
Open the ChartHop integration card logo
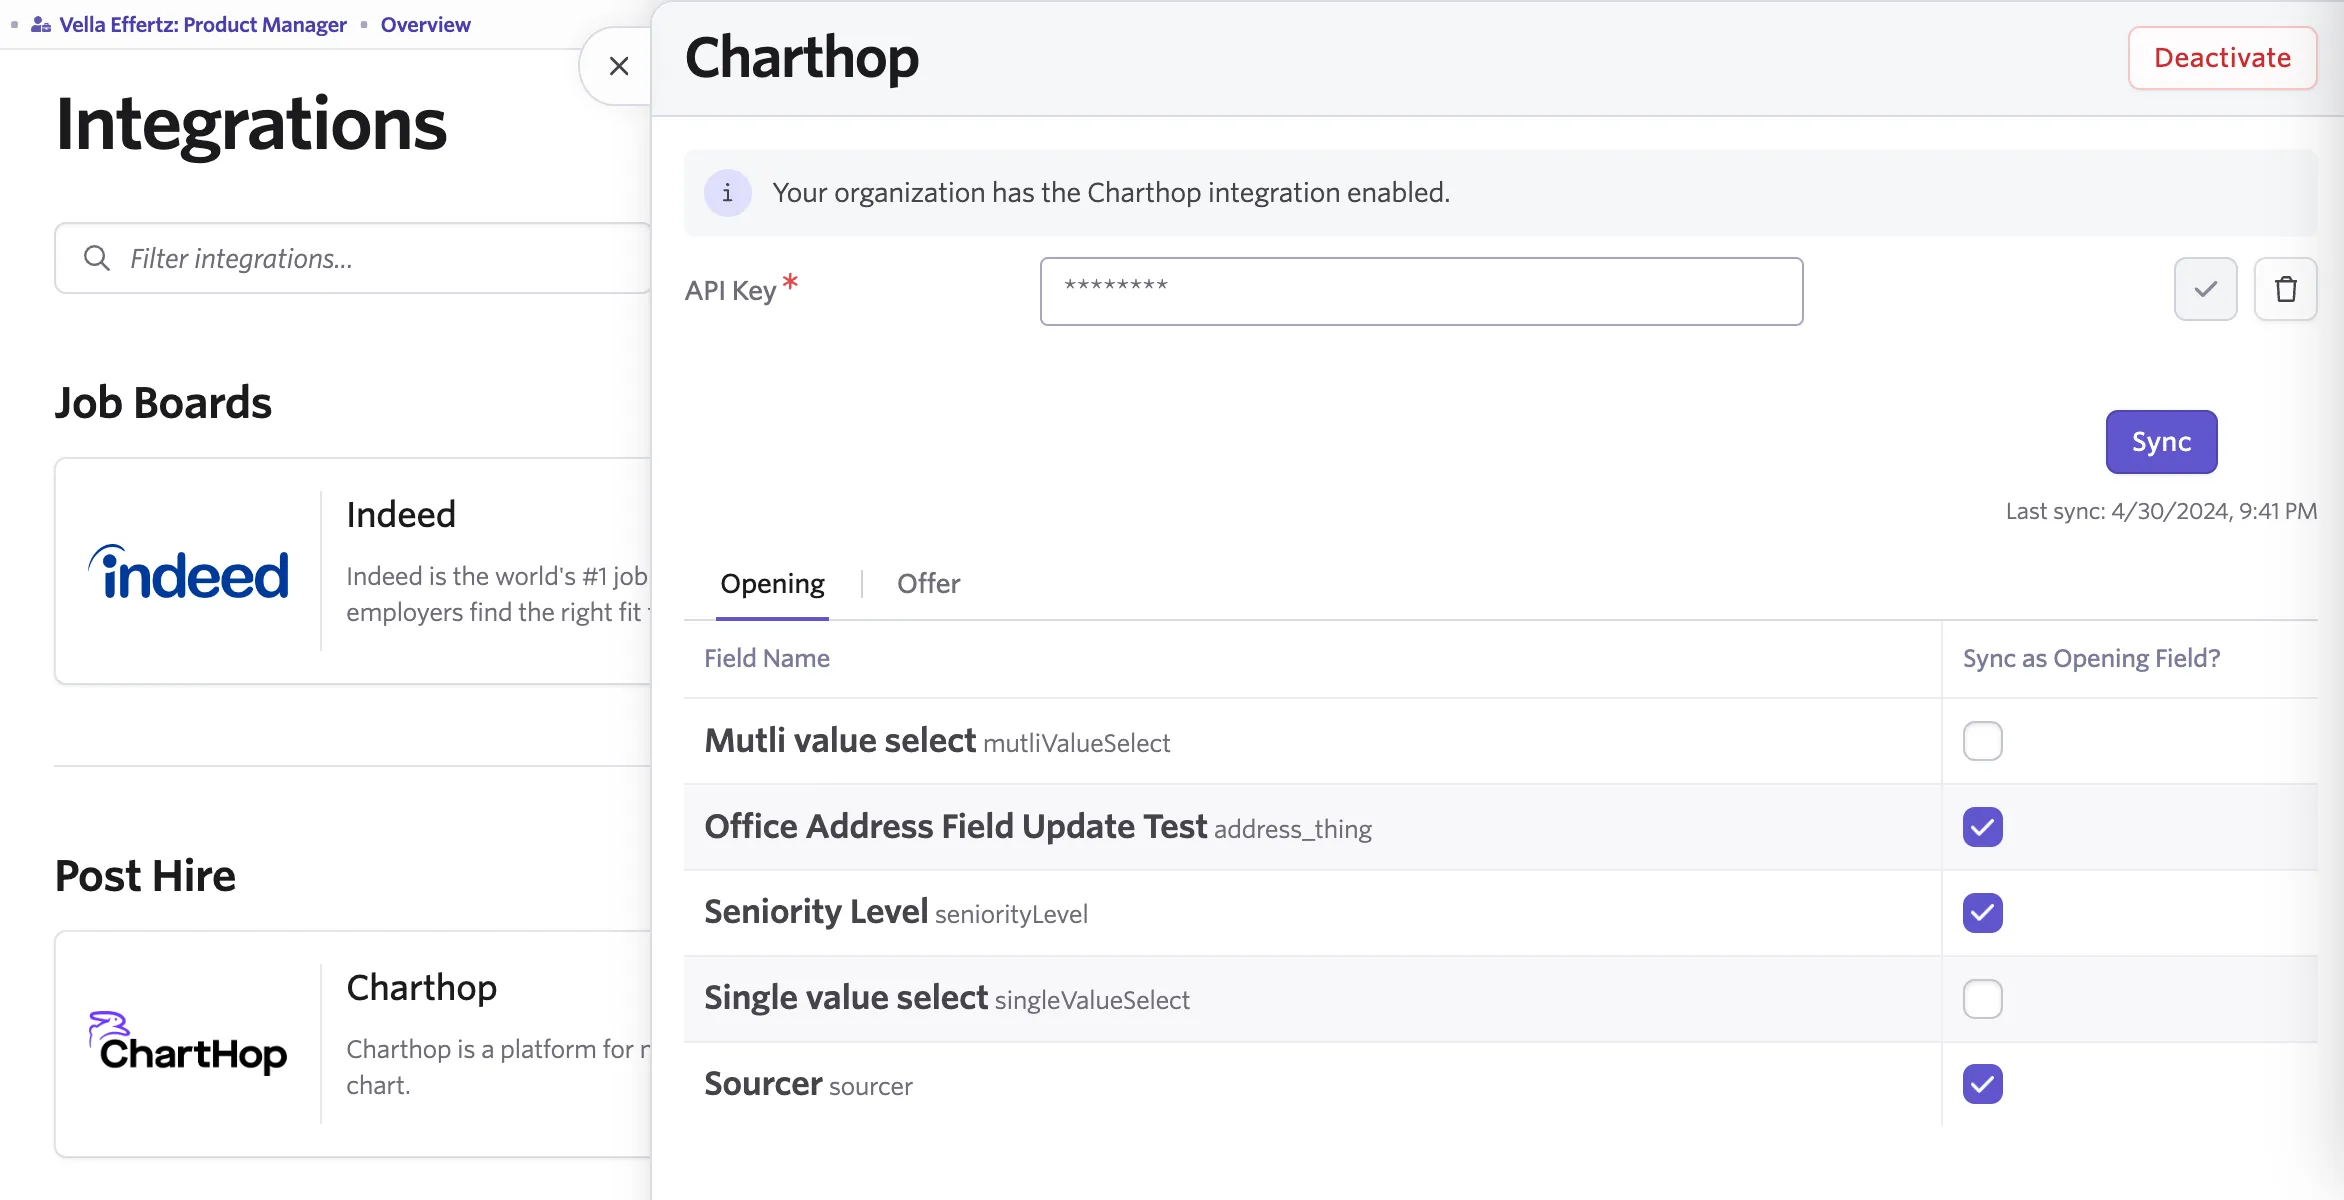(188, 1044)
